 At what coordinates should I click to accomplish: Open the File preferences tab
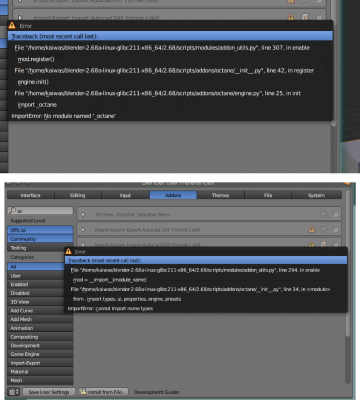tap(268, 195)
